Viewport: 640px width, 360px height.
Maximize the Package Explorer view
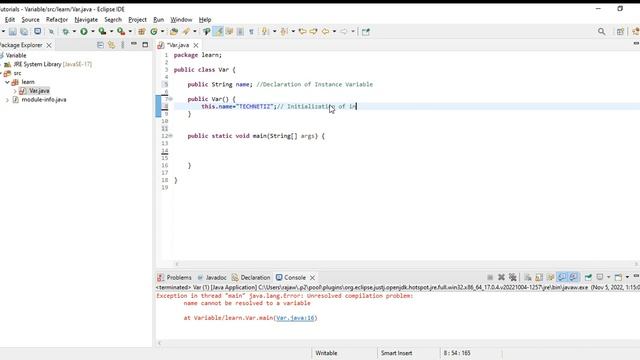(145, 44)
